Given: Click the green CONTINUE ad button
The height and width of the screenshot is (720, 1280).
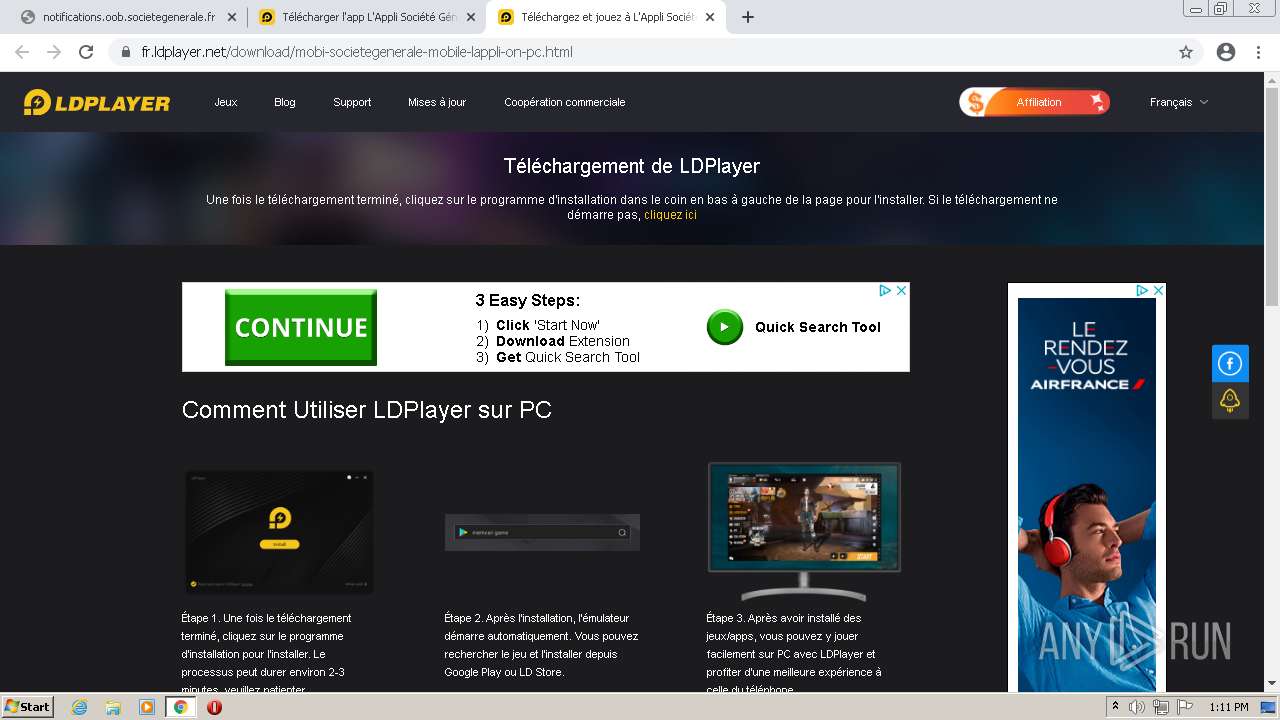Looking at the screenshot, I should point(301,327).
